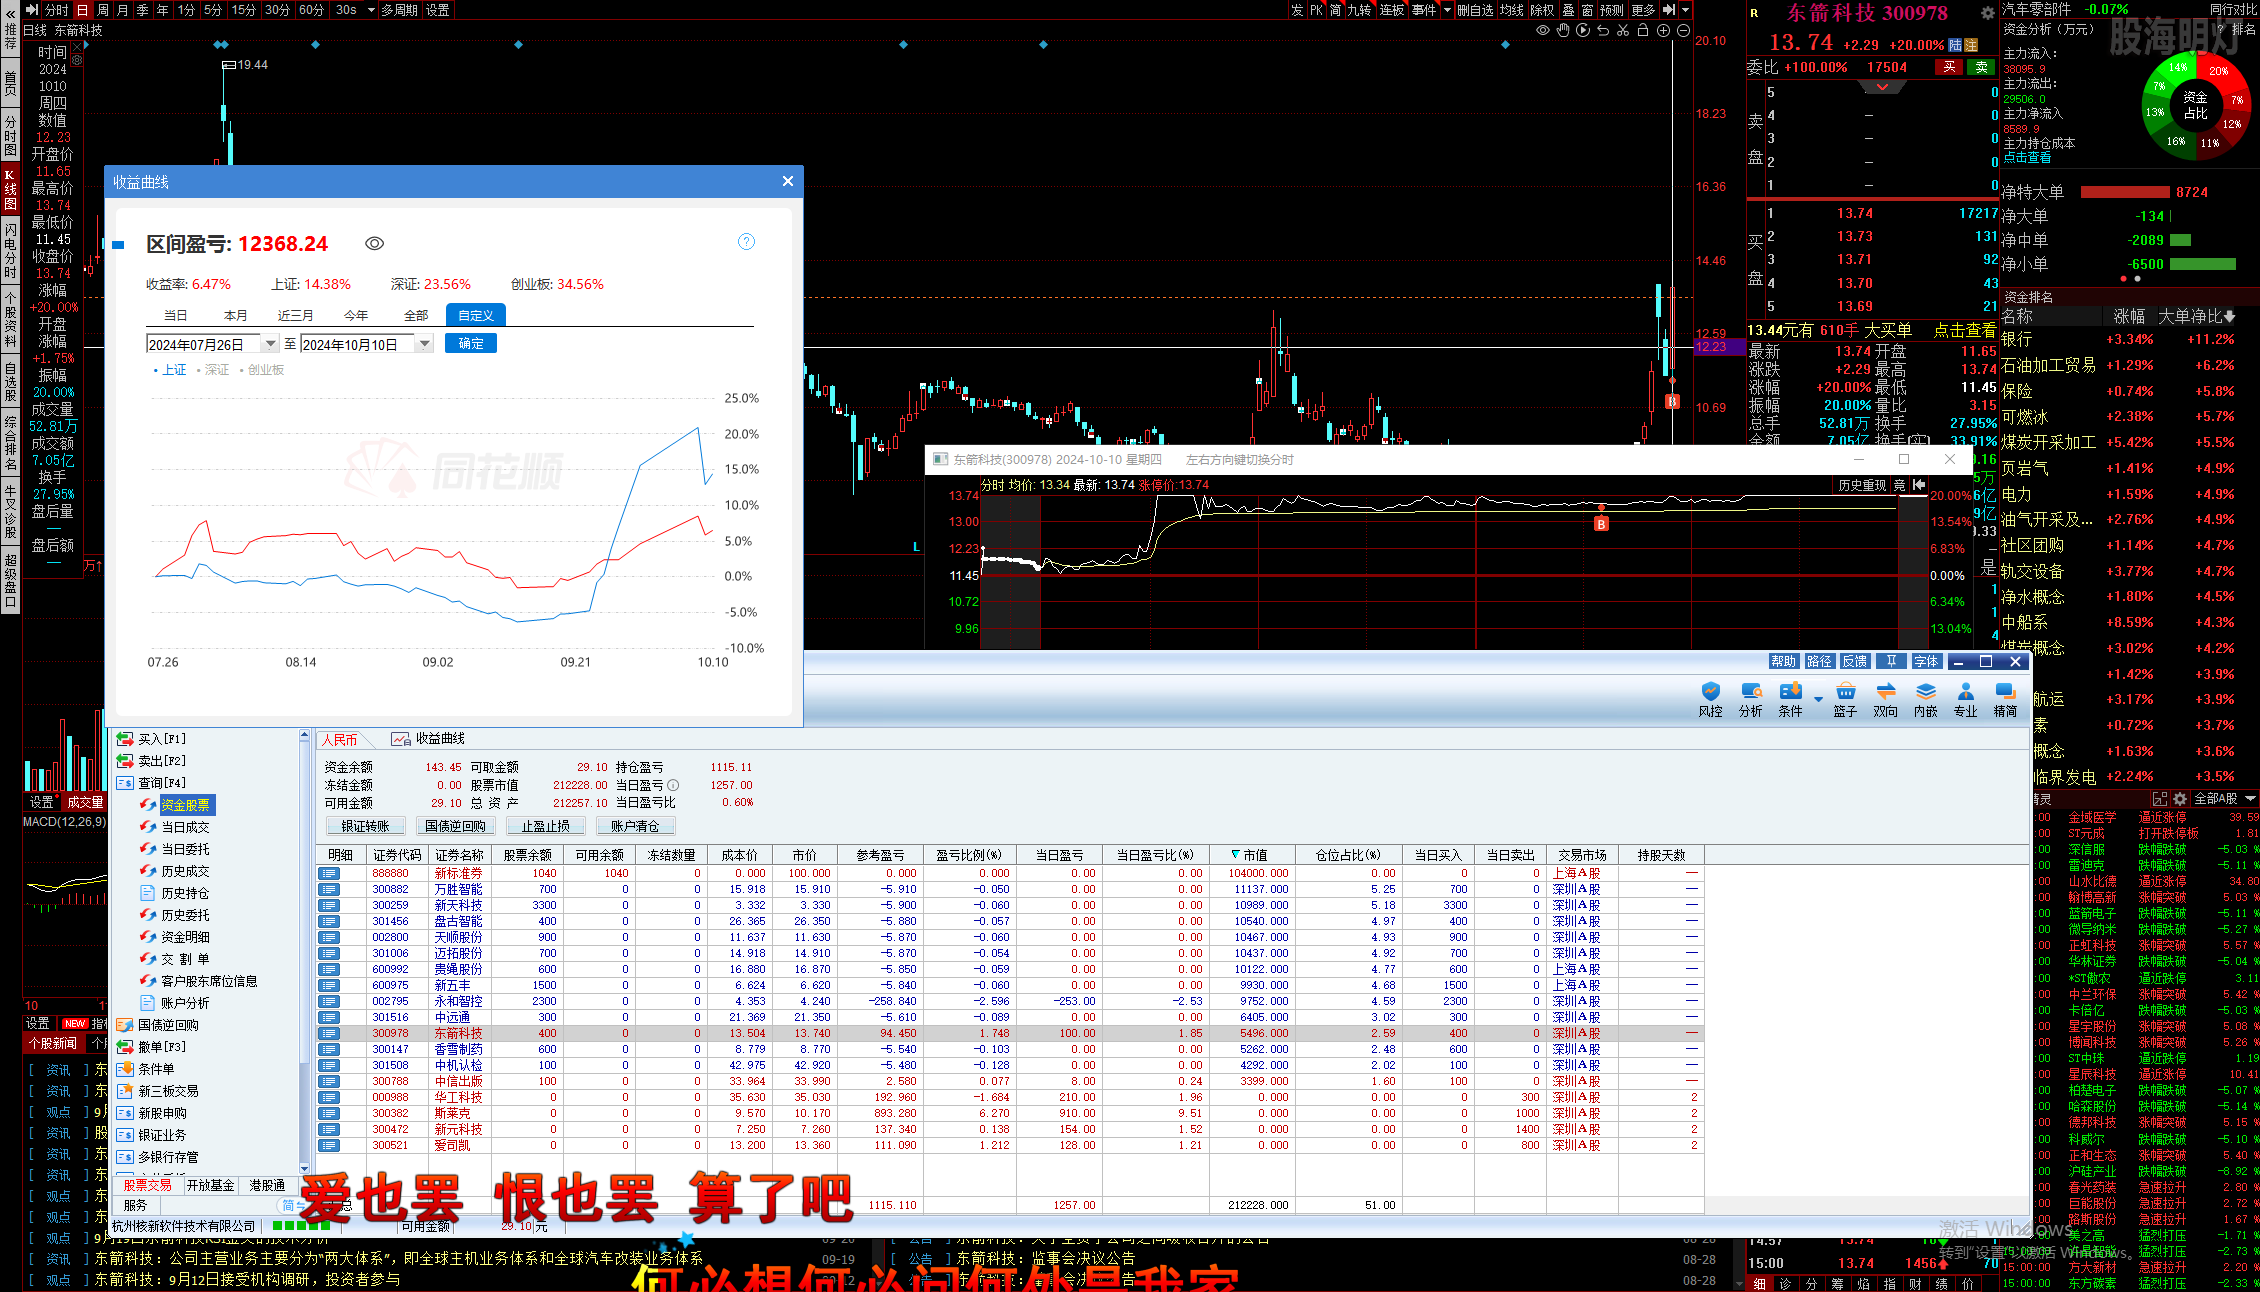Open start date dropdown 2024年07月26日

[269, 344]
